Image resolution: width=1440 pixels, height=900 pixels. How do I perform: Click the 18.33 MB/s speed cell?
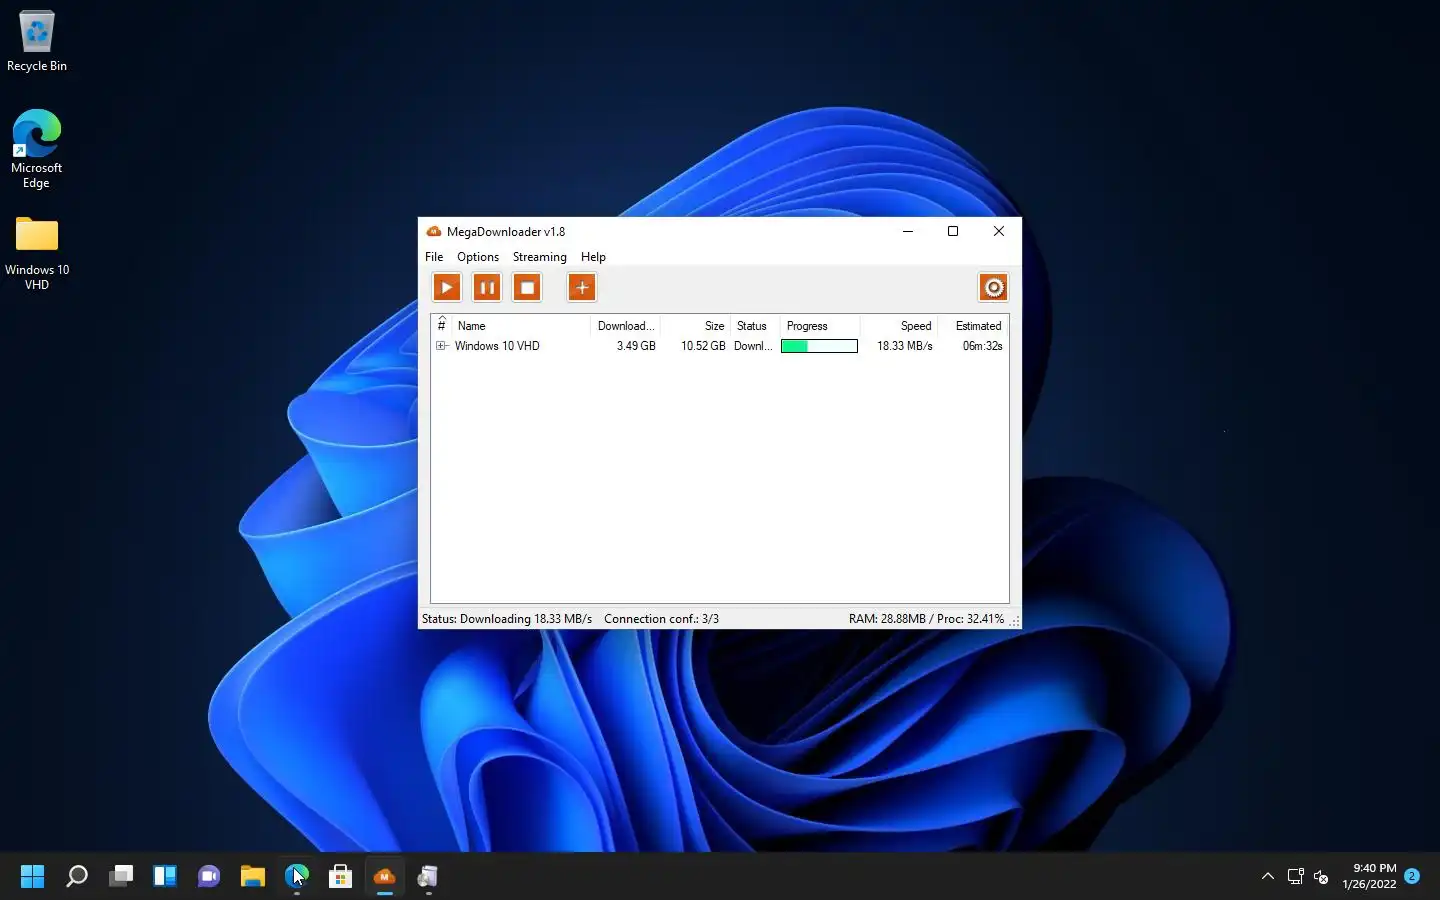[x=905, y=346]
